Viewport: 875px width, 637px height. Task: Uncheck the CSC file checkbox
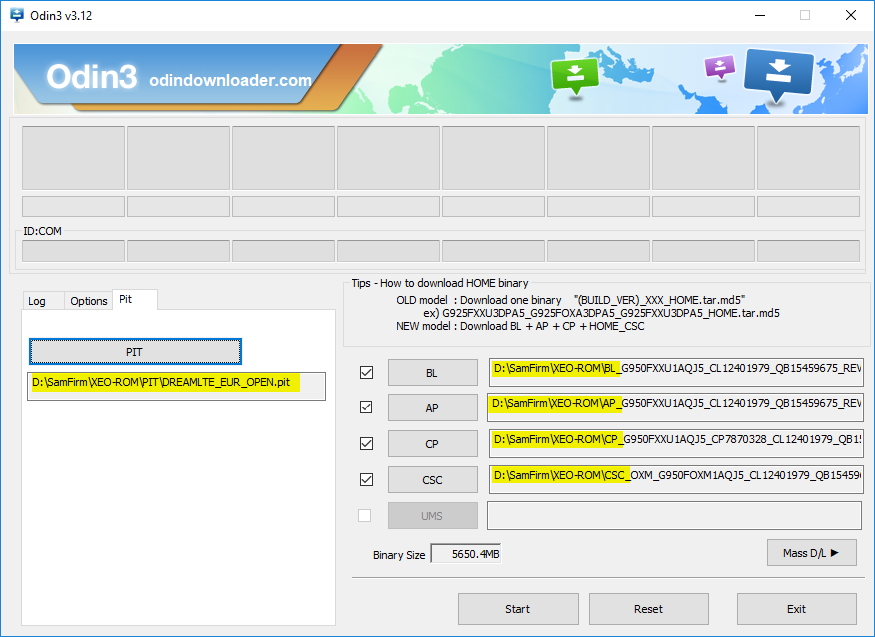[366, 479]
